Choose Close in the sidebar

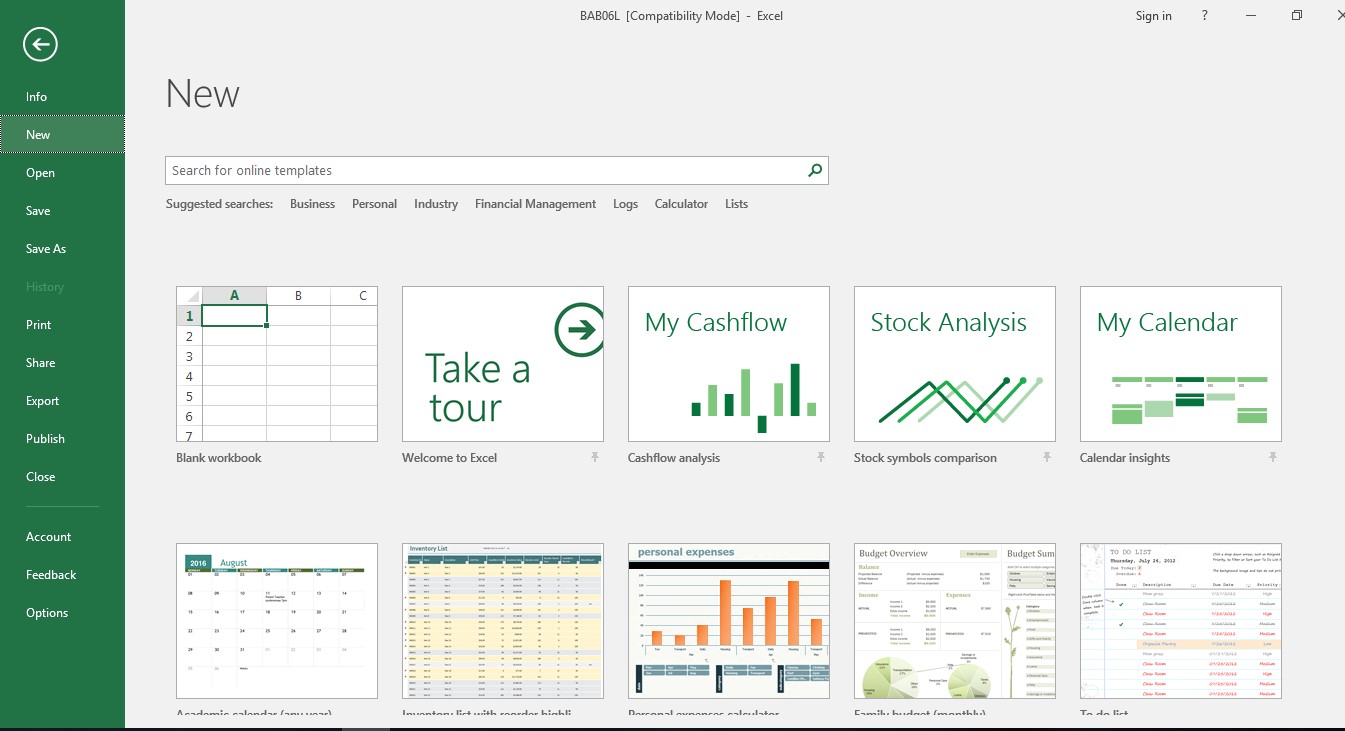point(62,477)
